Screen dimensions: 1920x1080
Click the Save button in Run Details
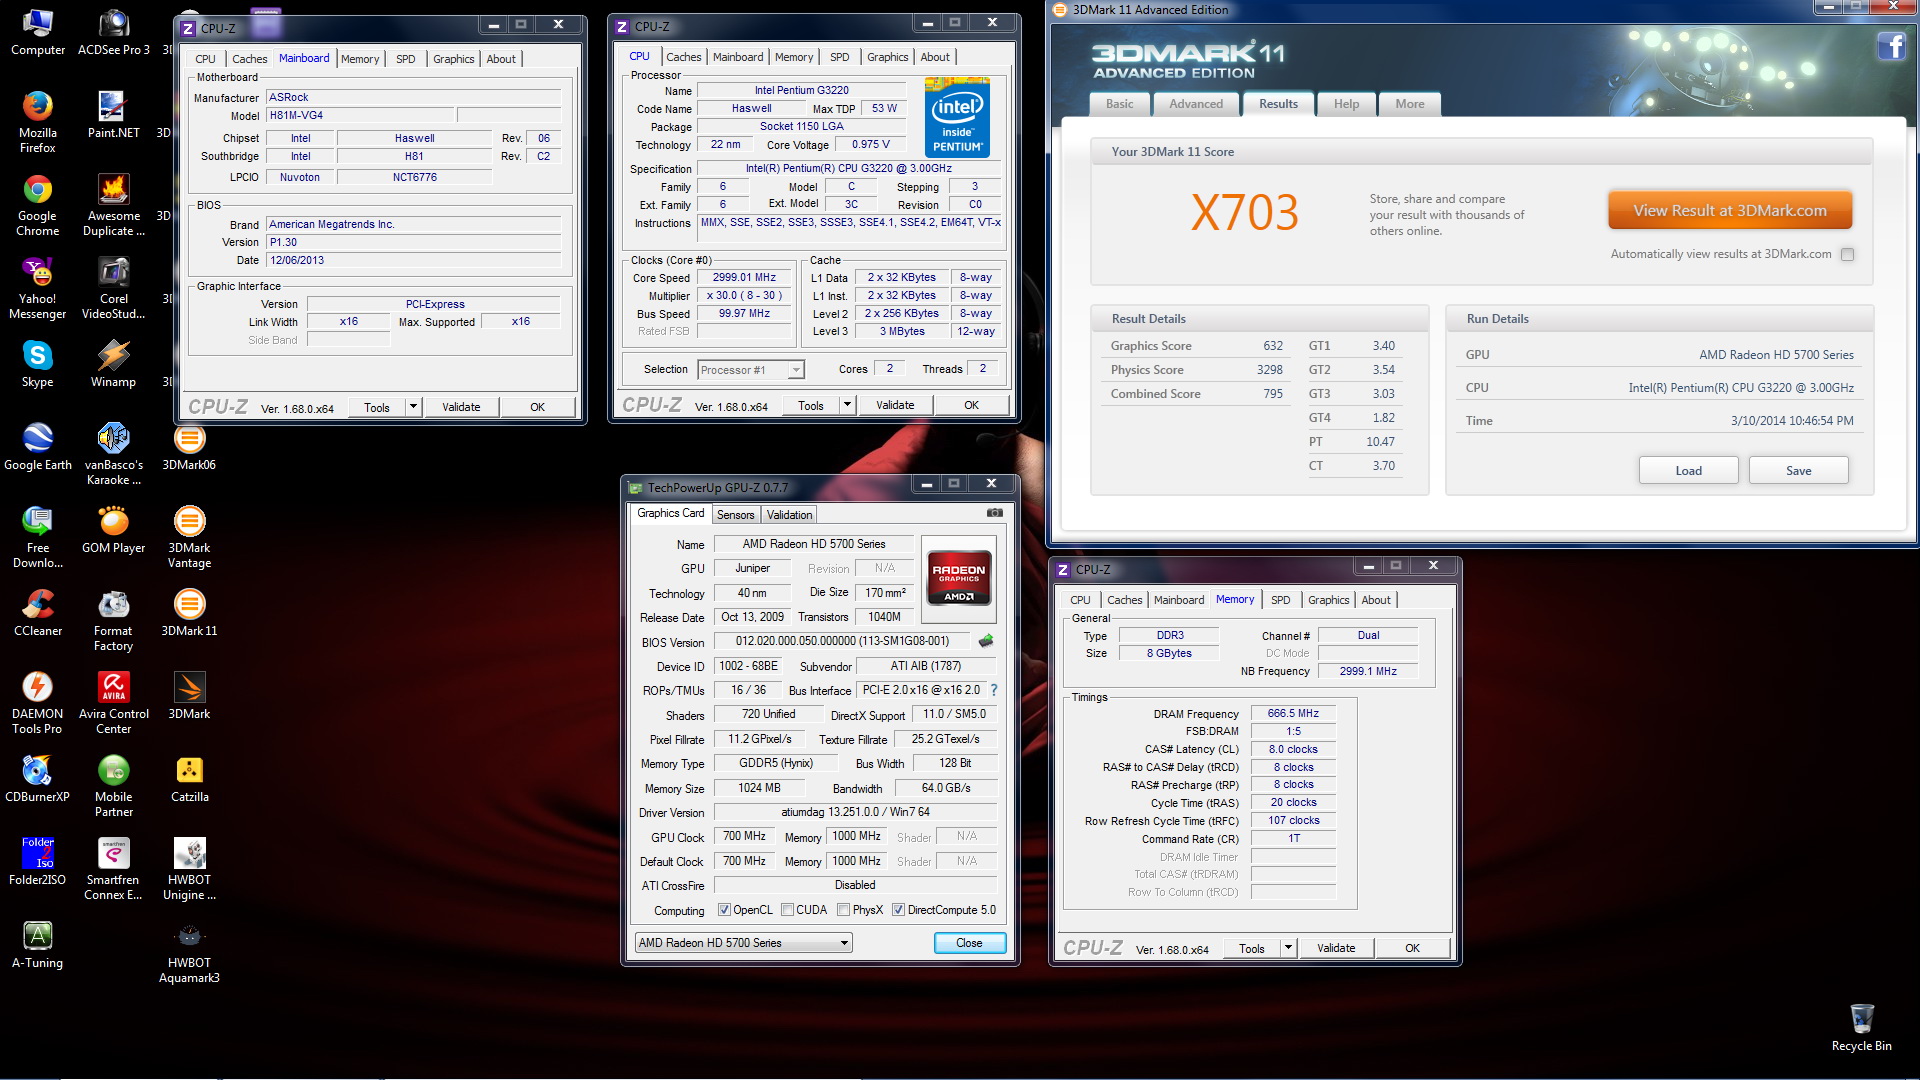tap(1798, 471)
